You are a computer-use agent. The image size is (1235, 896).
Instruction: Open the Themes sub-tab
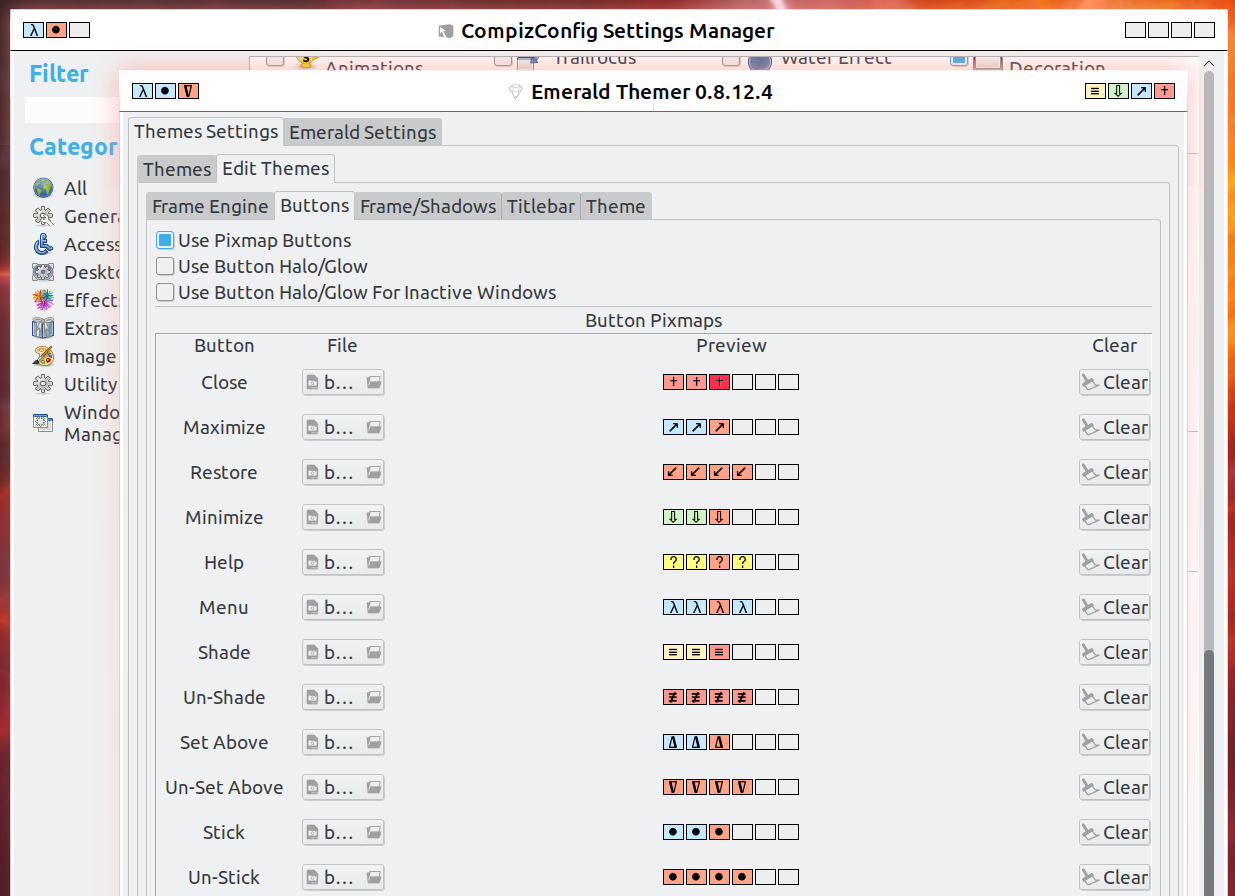coord(177,169)
